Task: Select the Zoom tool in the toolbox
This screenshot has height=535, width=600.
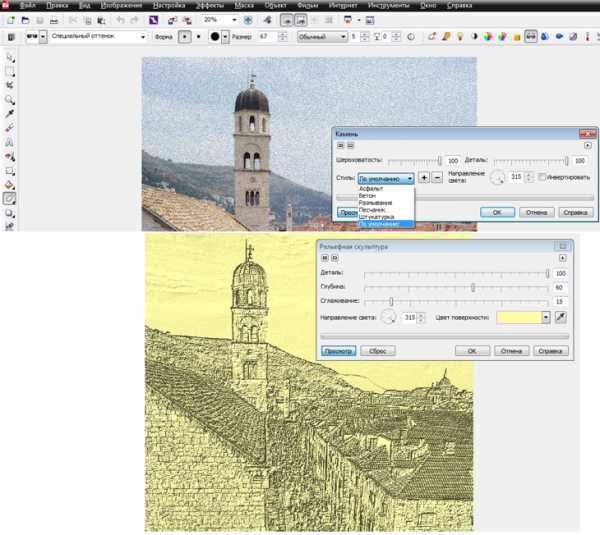Action: [10, 101]
